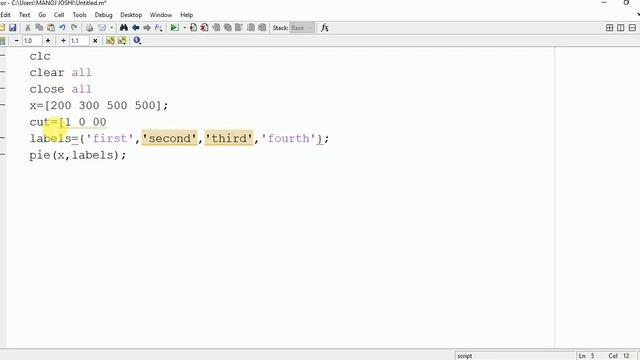Click the highlighted 'third' string
Viewport: 640px width, 360px height.
coord(229,138)
